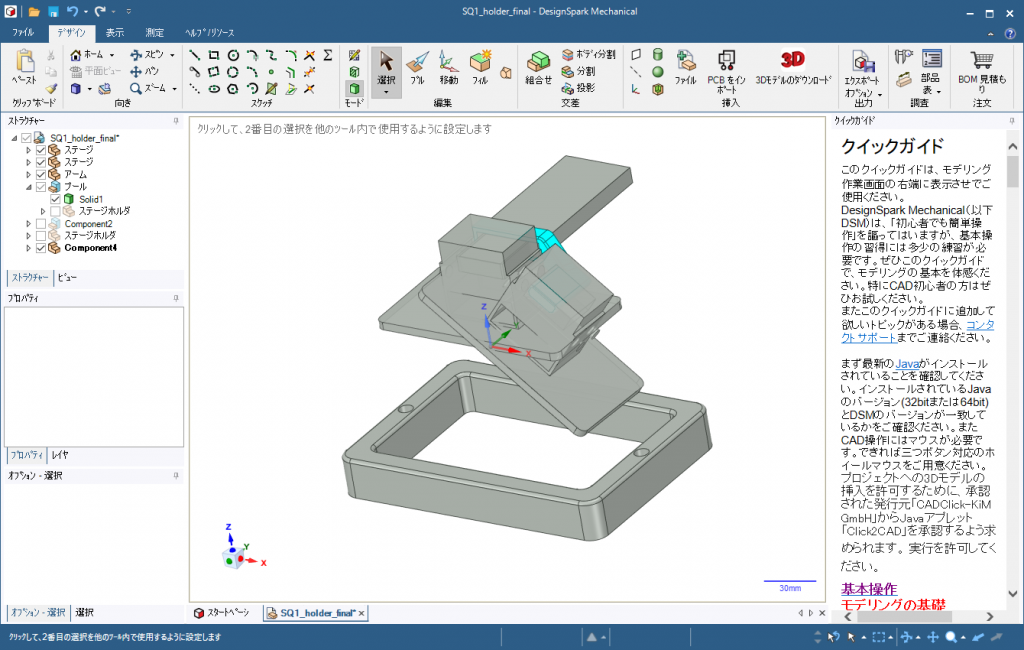
Task: Open the 選択 tool dropdown arrow
Action: click(386, 92)
